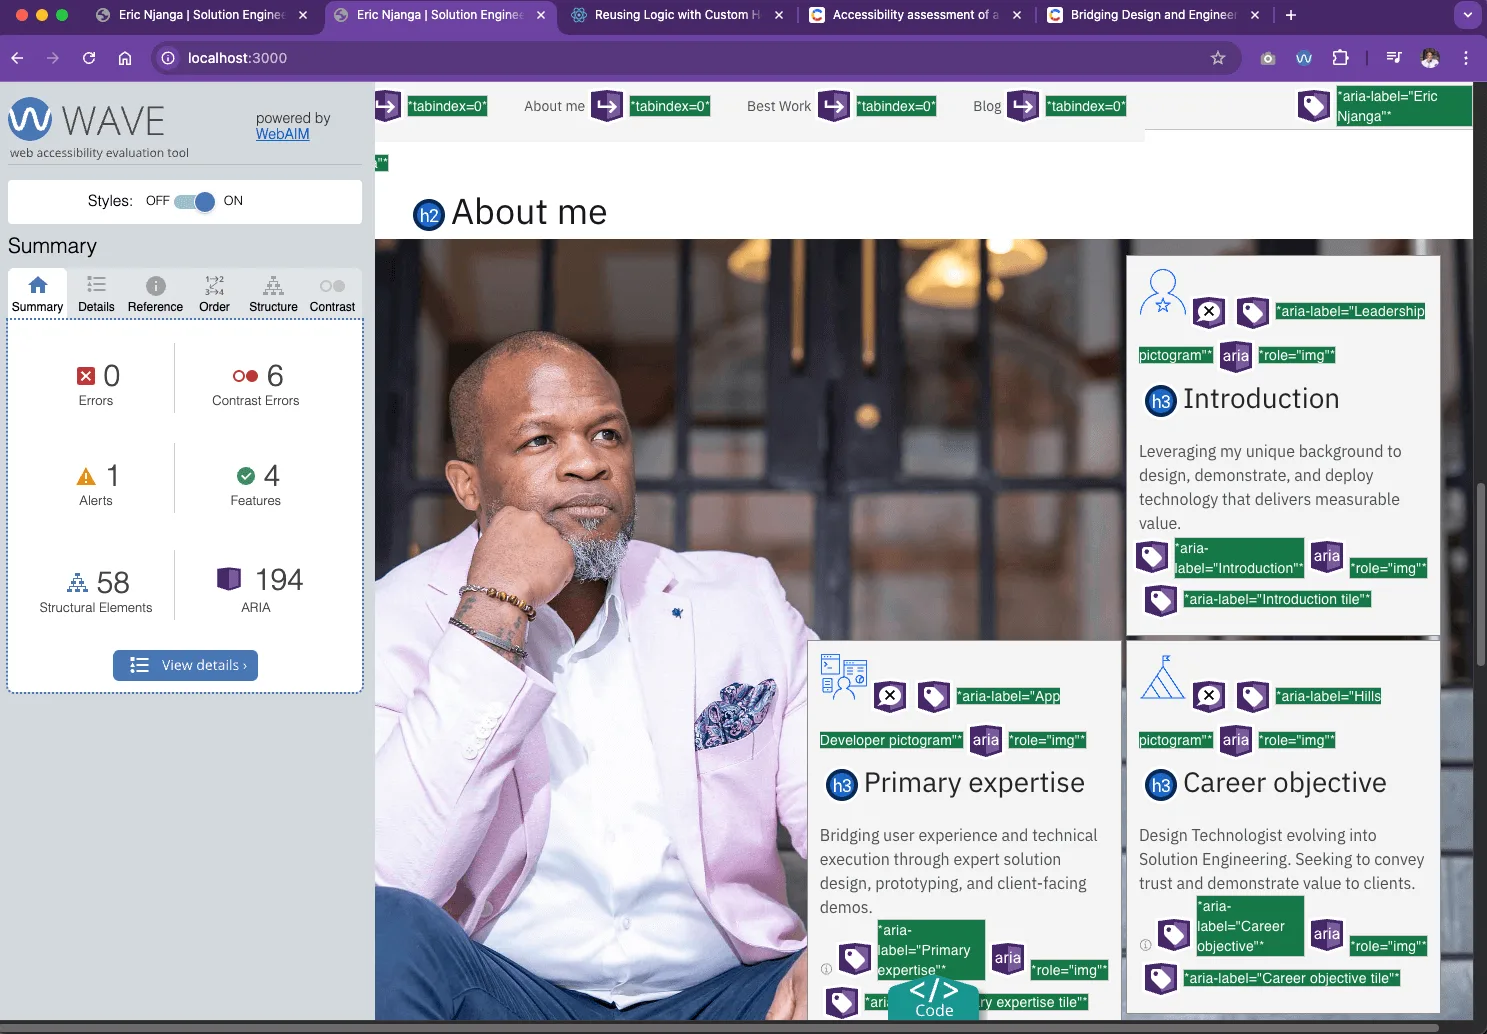Bookmark this page with the star icon
Image resolution: width=1487 pixels, height=1034 pixels.
point(1218,58)
